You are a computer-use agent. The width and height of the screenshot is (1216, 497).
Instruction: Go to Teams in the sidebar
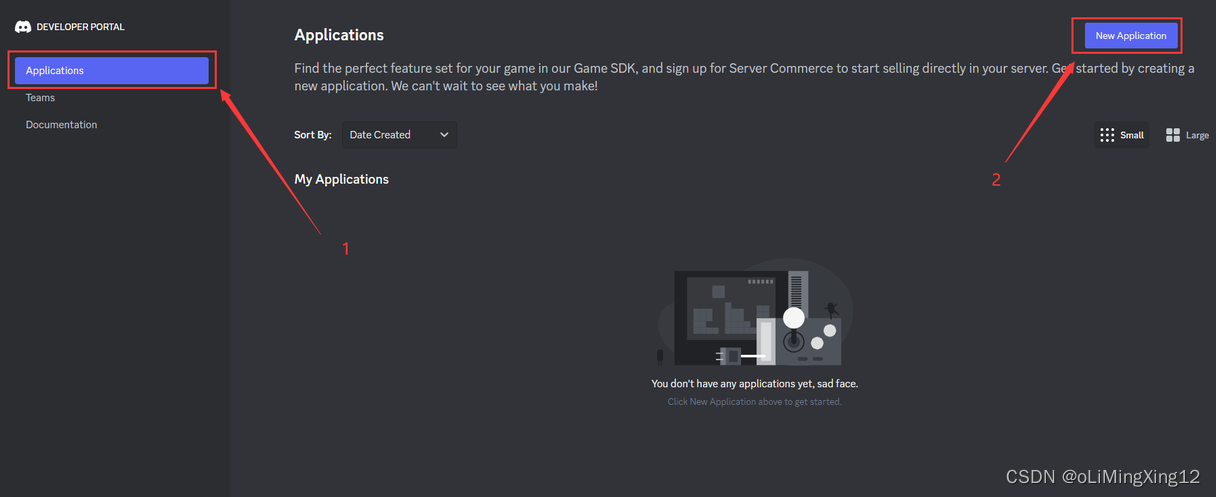pyautogui.click(x=40, y=98)
